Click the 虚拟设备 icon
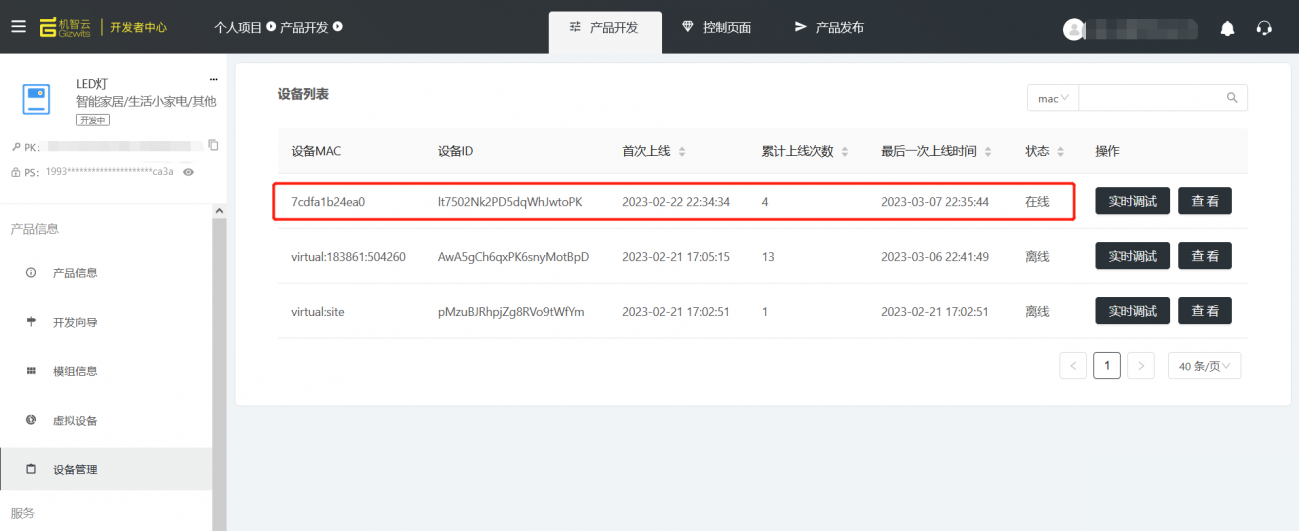Screen dimensions: 1299x531 31,420
